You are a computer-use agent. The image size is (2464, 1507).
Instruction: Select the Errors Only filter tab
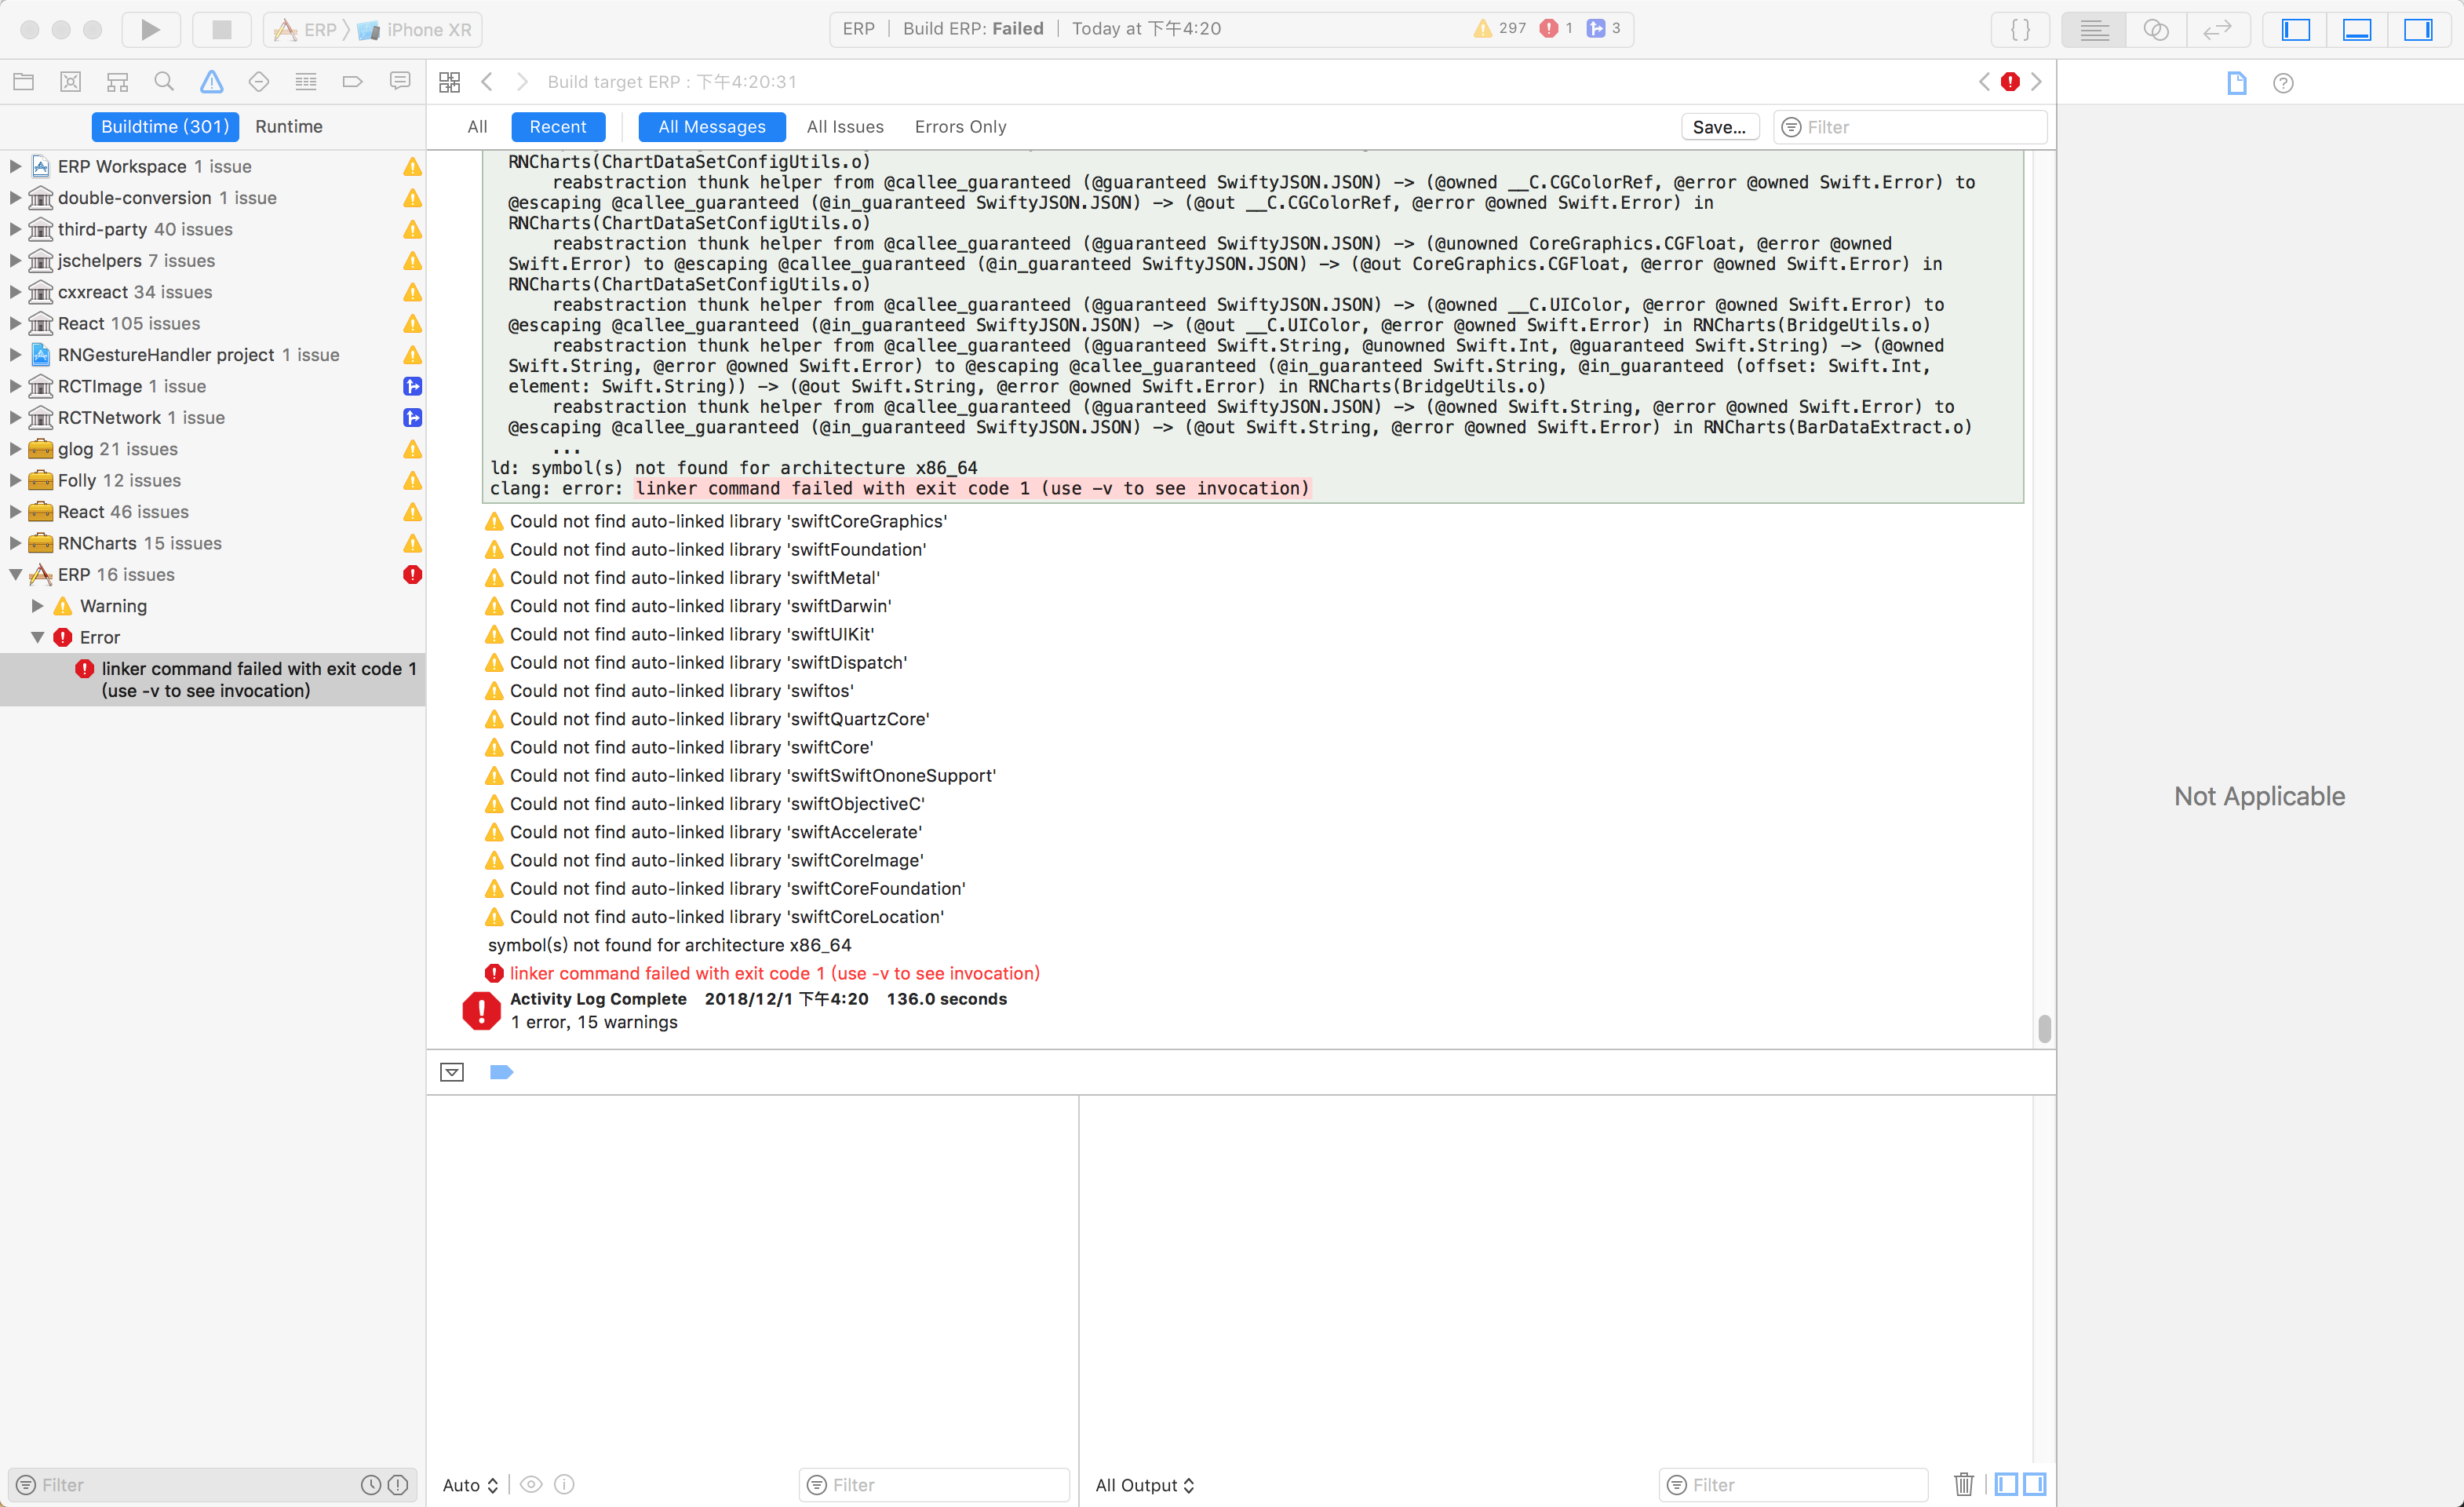[959, 126]
